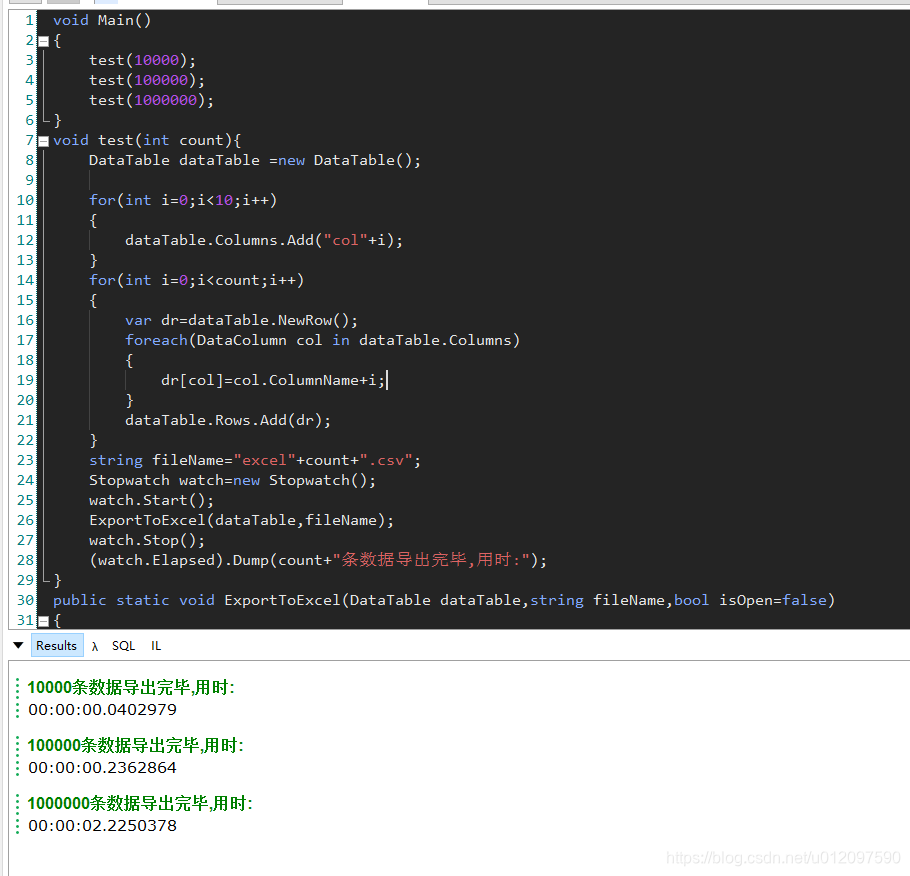910x876 pixels.
Task: Click the dataTable.Columns.Add line
Action: pos(263,240)
